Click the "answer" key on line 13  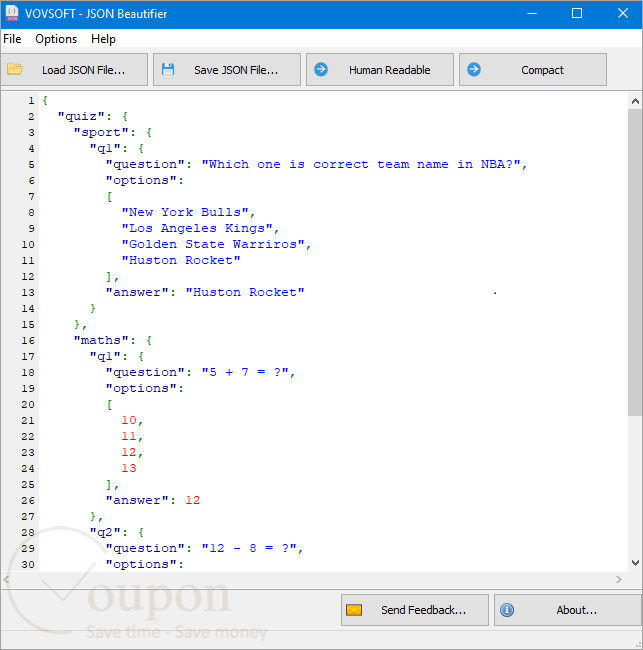click(x=137, y=293)
